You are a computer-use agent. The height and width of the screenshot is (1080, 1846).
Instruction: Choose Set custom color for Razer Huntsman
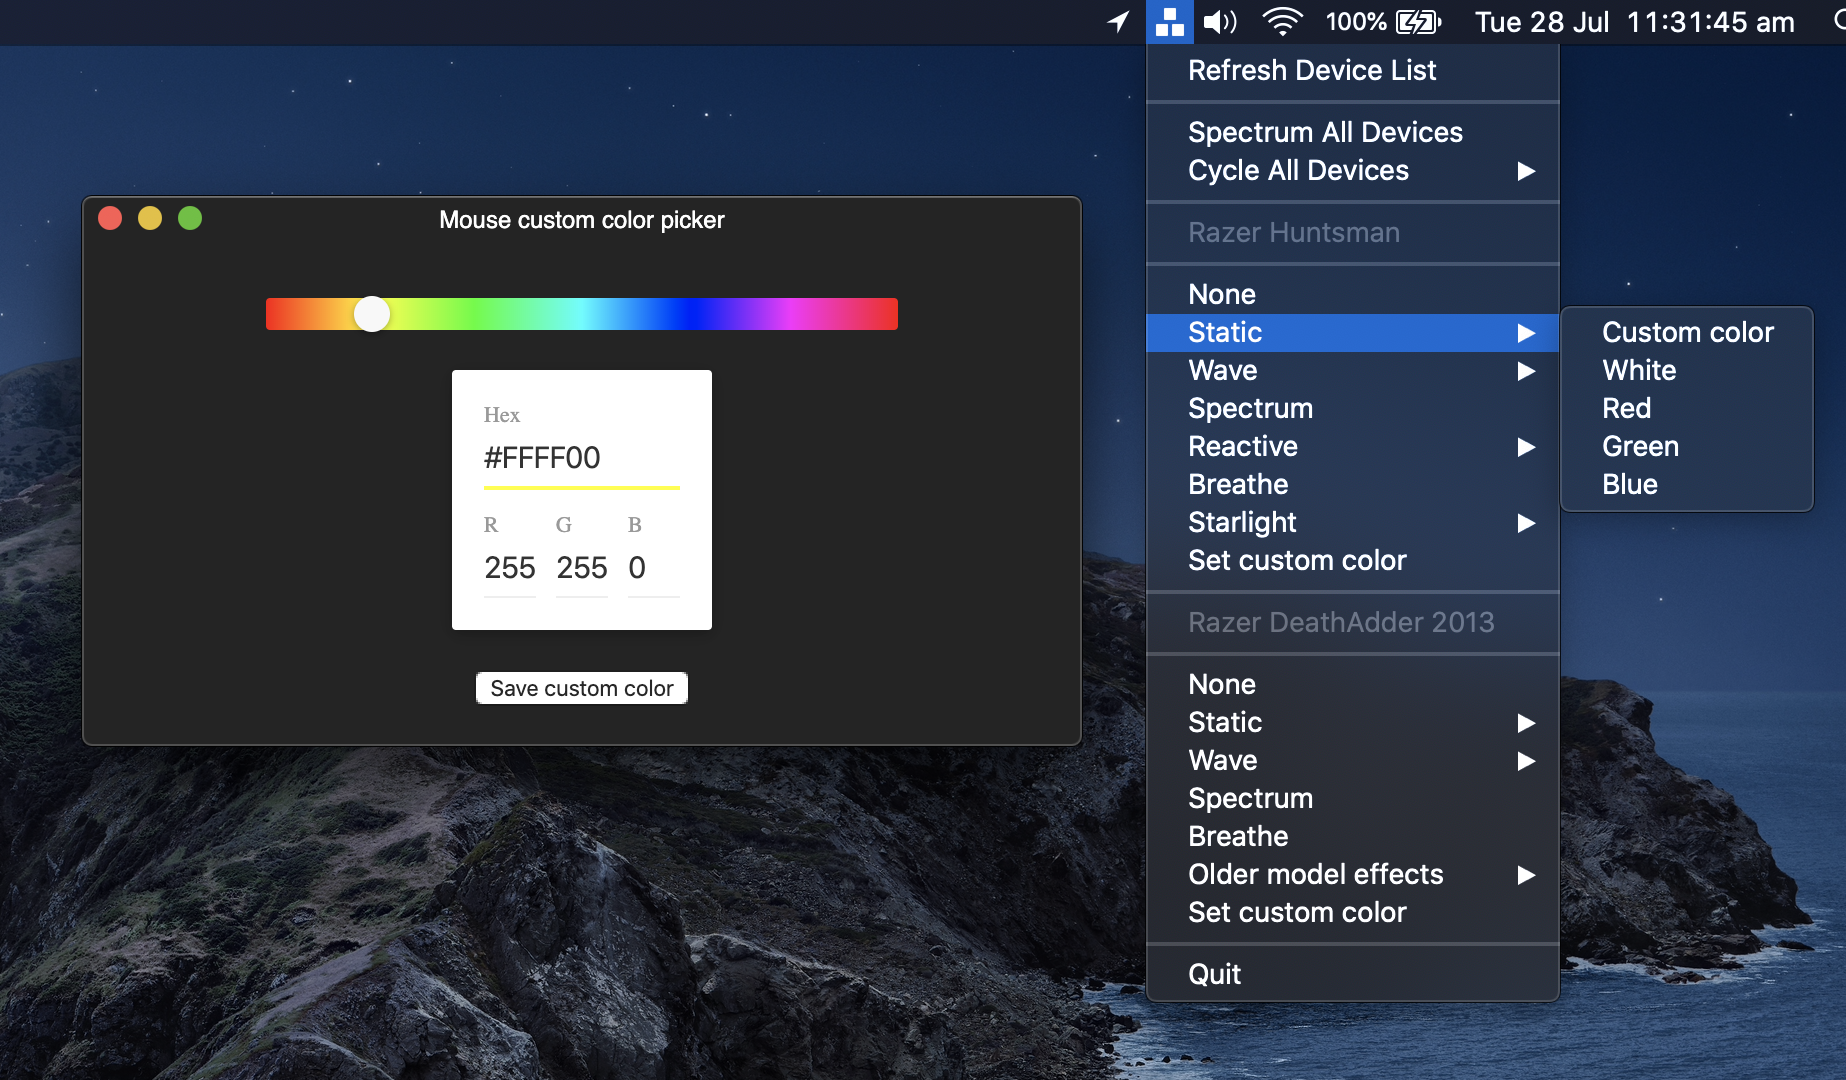1352,560
